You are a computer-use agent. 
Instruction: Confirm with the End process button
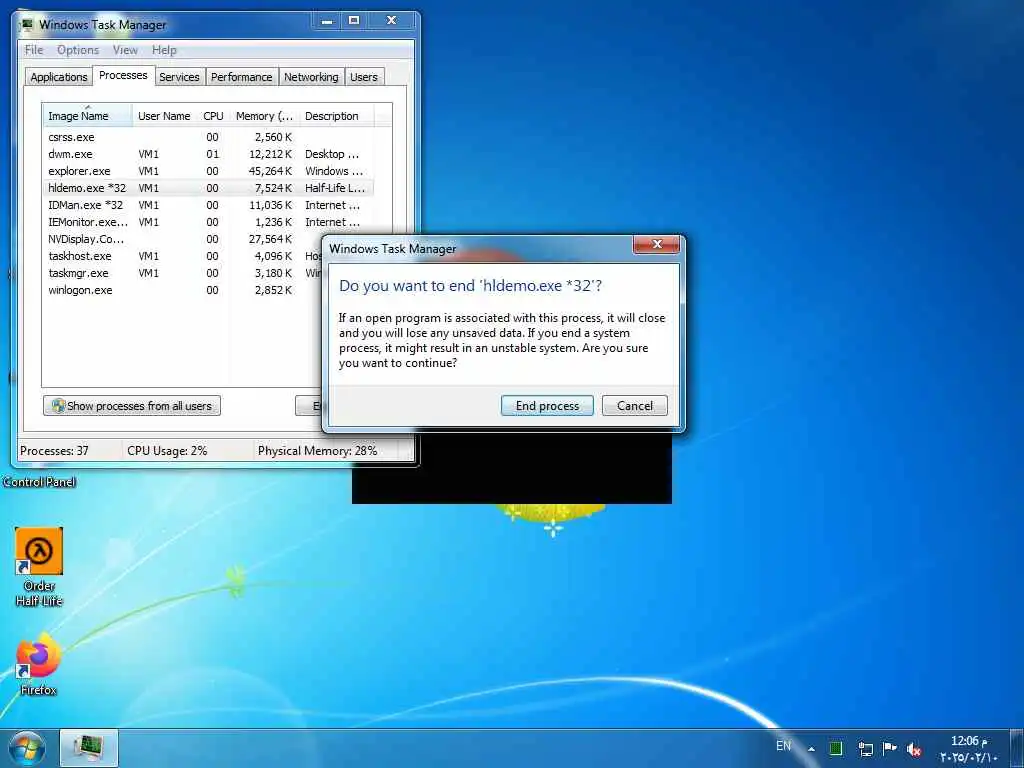[x=547, y=406]
